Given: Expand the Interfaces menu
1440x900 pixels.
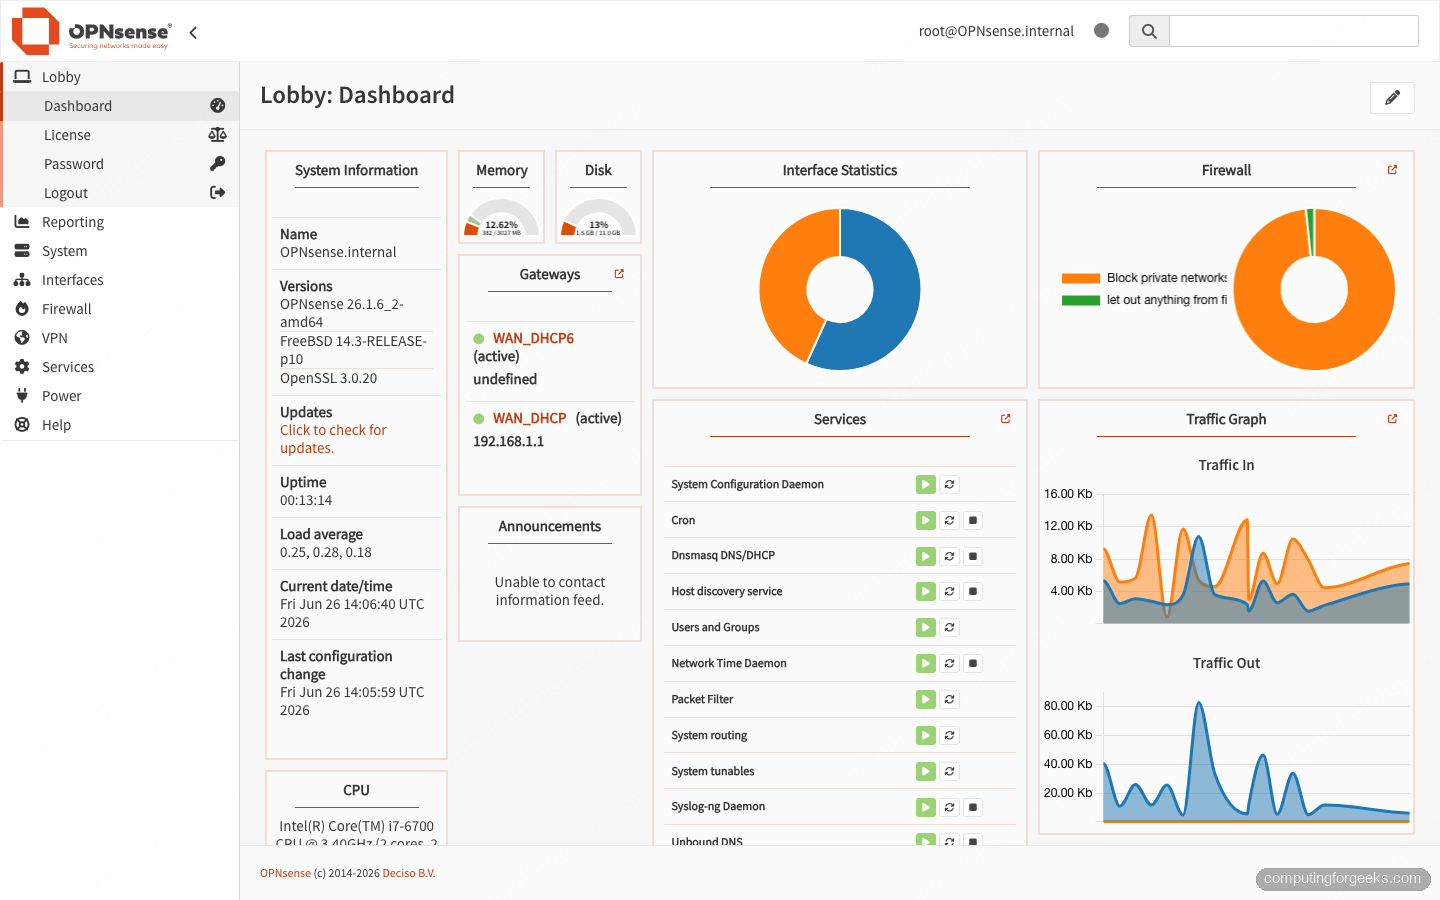Looking at the screenshot, I should point(120,280).
